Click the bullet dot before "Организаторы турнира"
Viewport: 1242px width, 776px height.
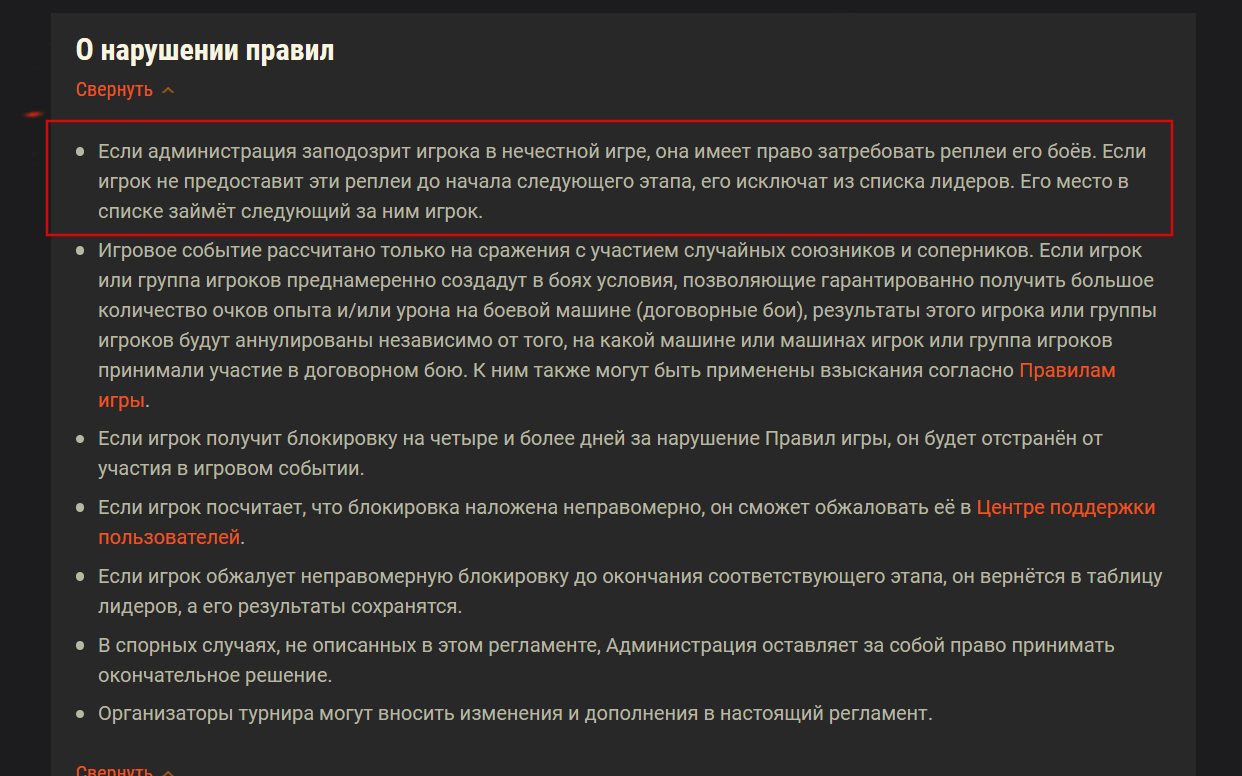[x=81, y=714]
